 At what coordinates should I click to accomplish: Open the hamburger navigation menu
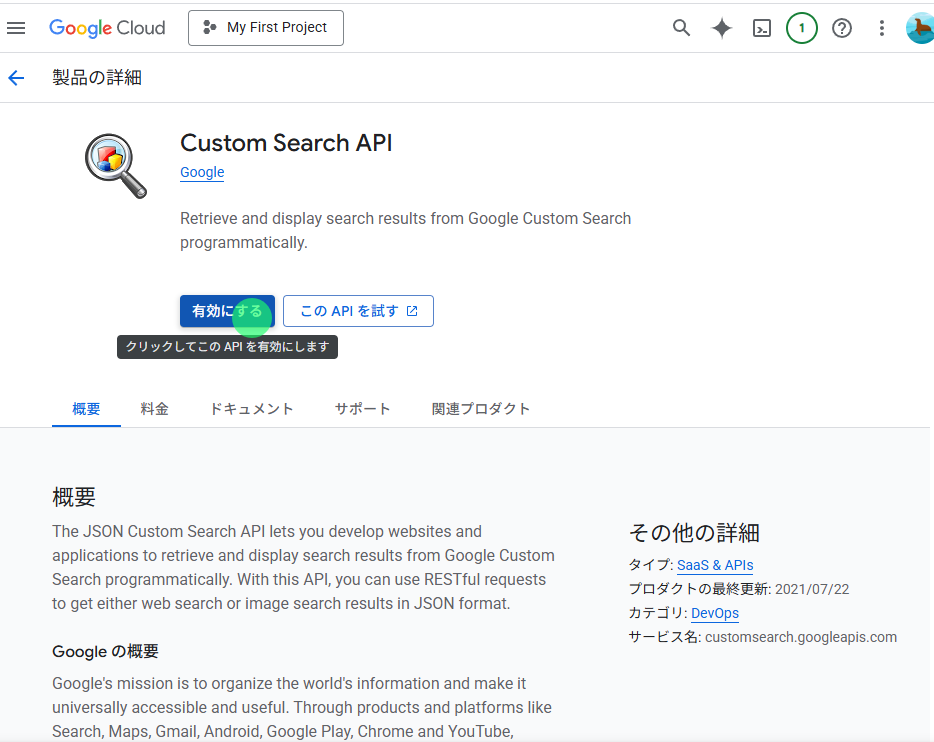[x=16, y=28]
